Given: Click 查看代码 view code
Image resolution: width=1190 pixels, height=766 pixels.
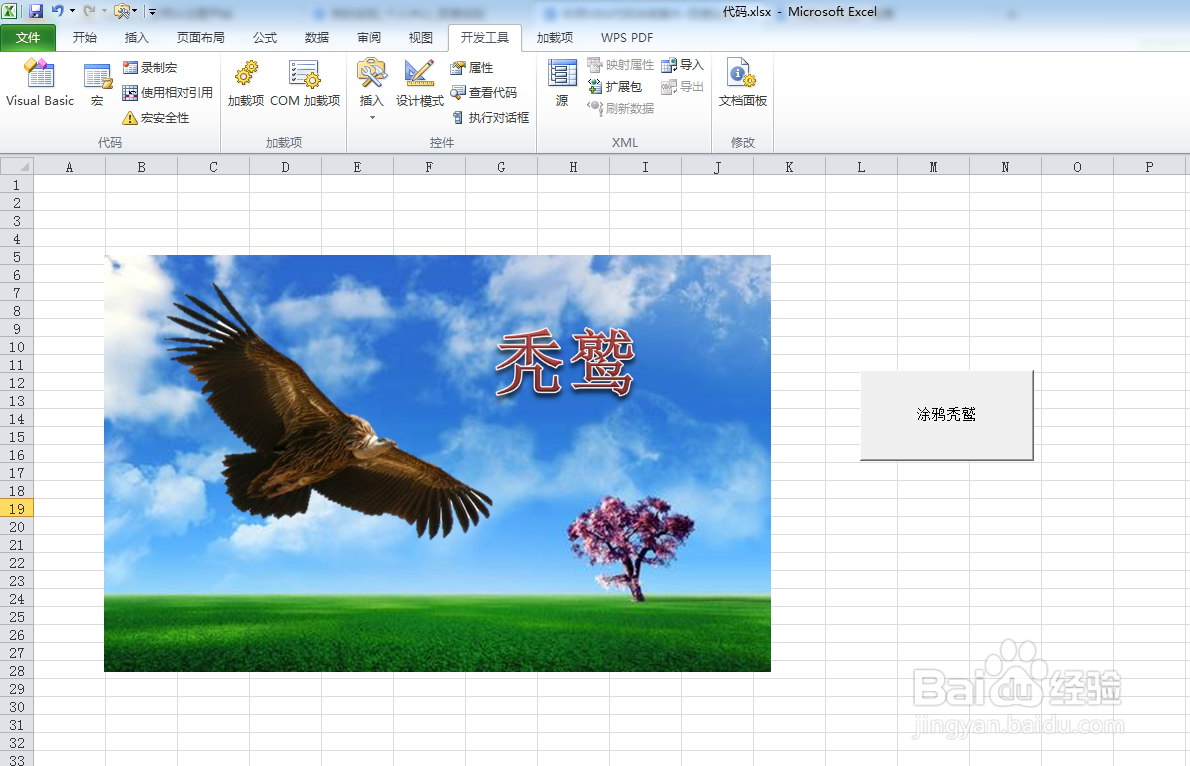Looking at the screenshot, I should tap(483, 93).
